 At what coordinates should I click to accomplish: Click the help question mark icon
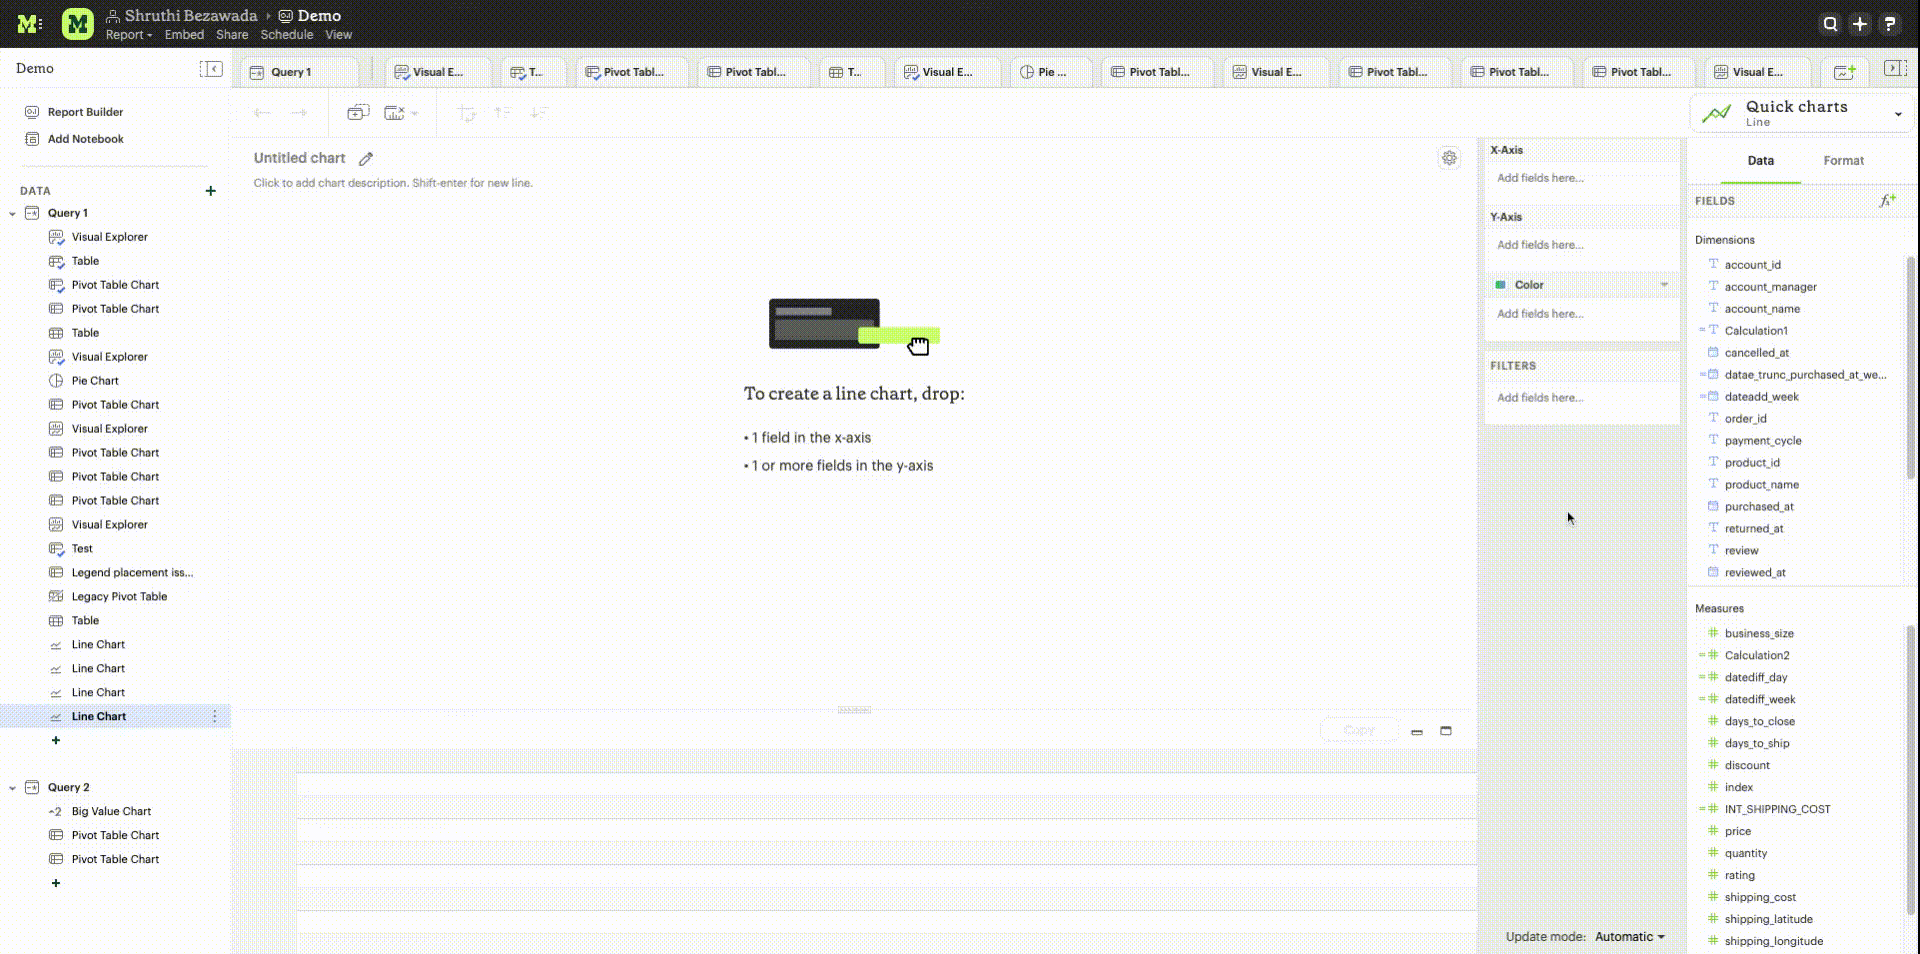click(x=1889, y=24)
